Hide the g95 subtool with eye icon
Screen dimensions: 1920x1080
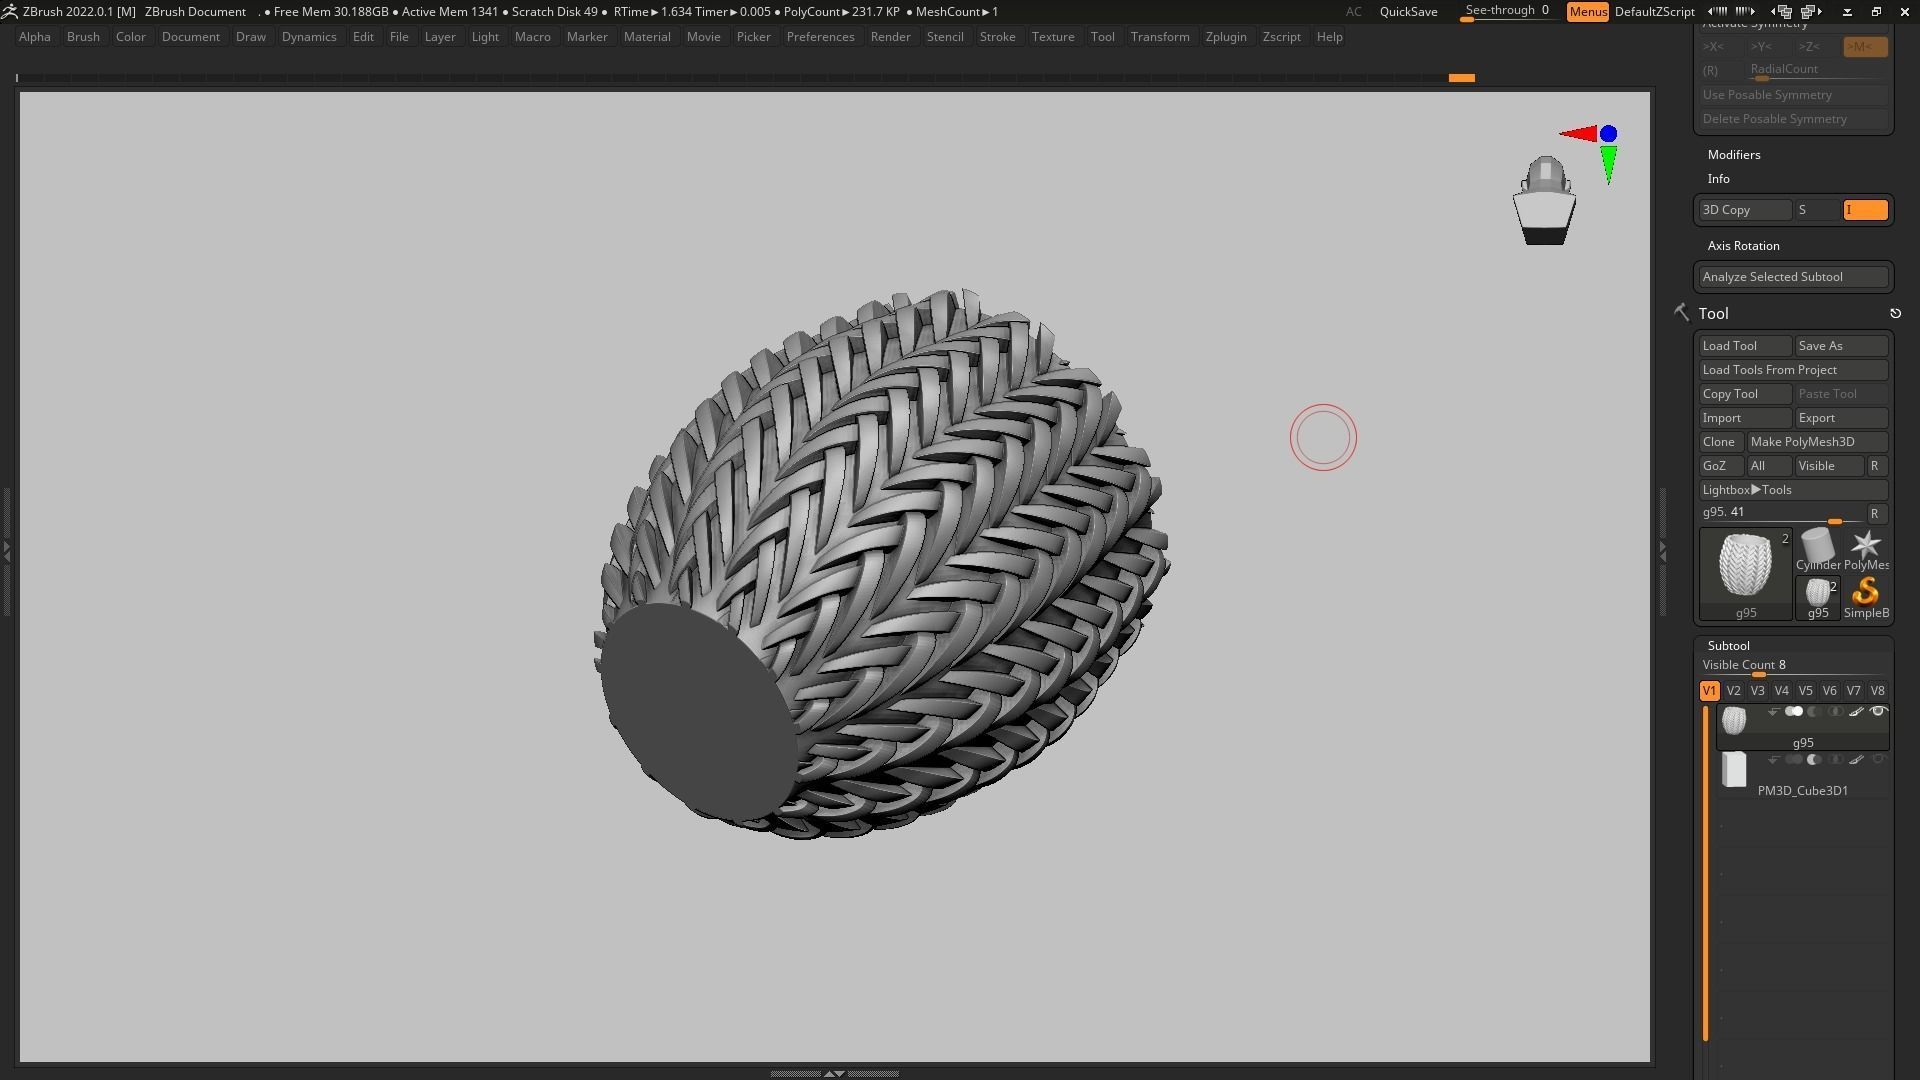[1877, 712]
